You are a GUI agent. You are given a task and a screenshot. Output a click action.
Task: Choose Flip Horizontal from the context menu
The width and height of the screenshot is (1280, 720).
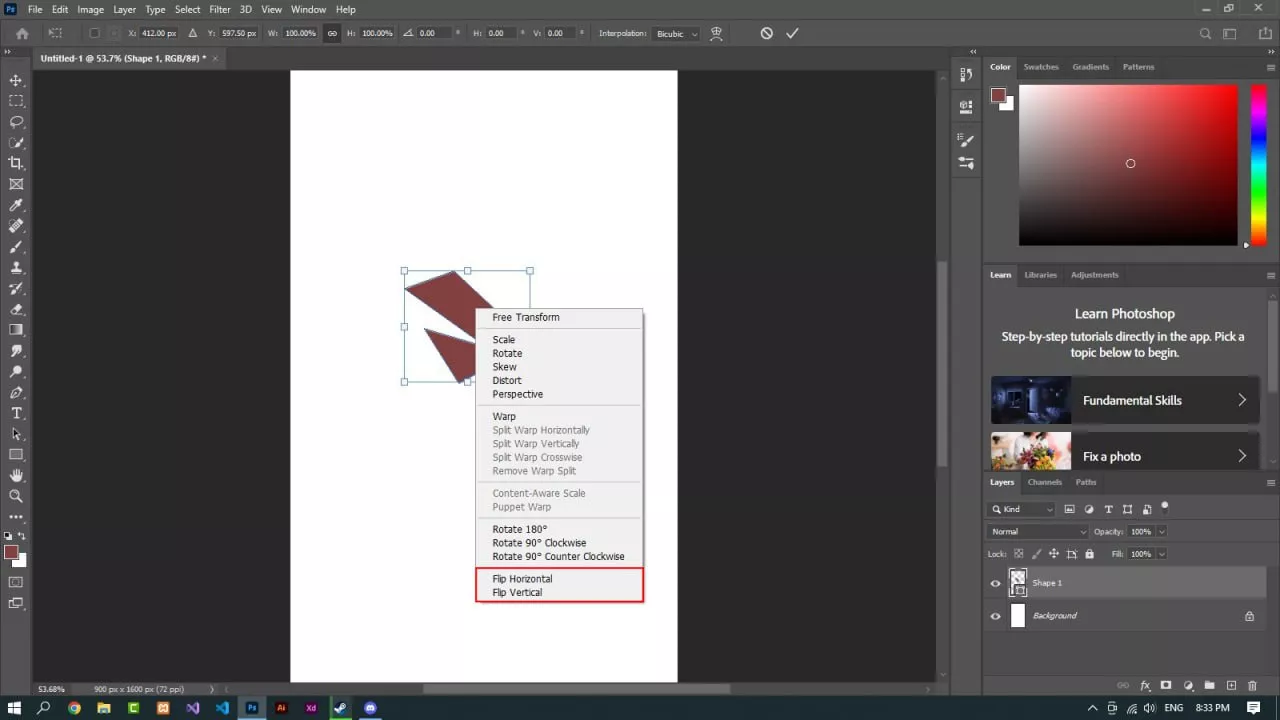pyautogui.click(x=522, y=579)
